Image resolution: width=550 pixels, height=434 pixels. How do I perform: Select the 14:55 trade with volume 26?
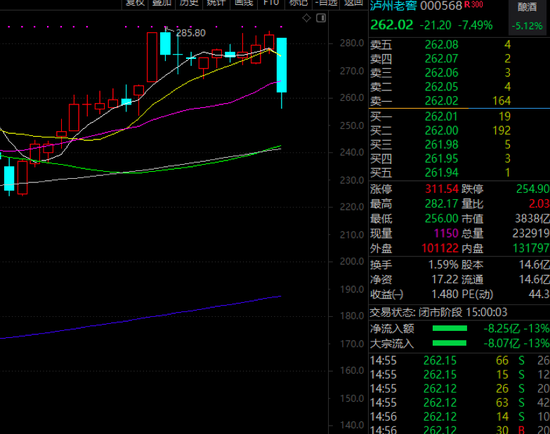pos(460,389)
